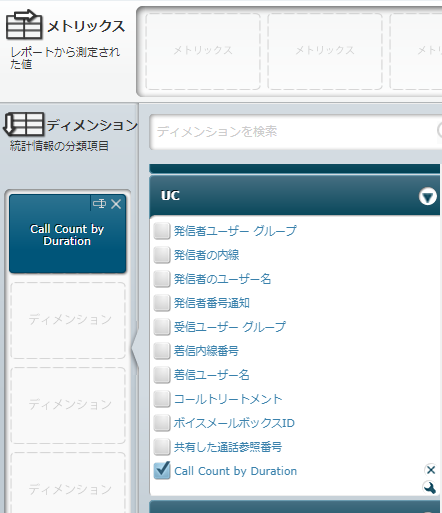Click the second empty メトリックス slot

325,51
